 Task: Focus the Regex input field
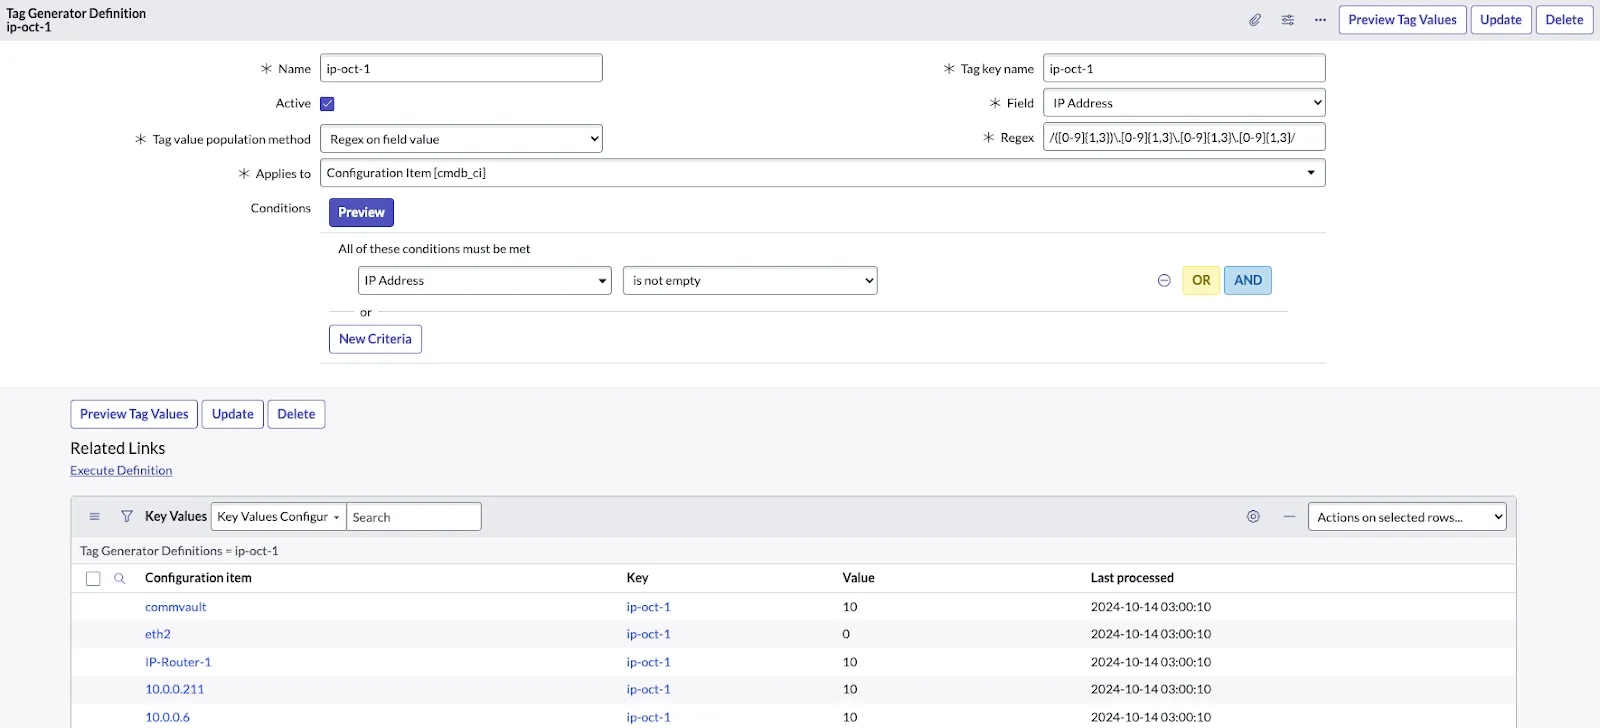[x=1184, y=137]
